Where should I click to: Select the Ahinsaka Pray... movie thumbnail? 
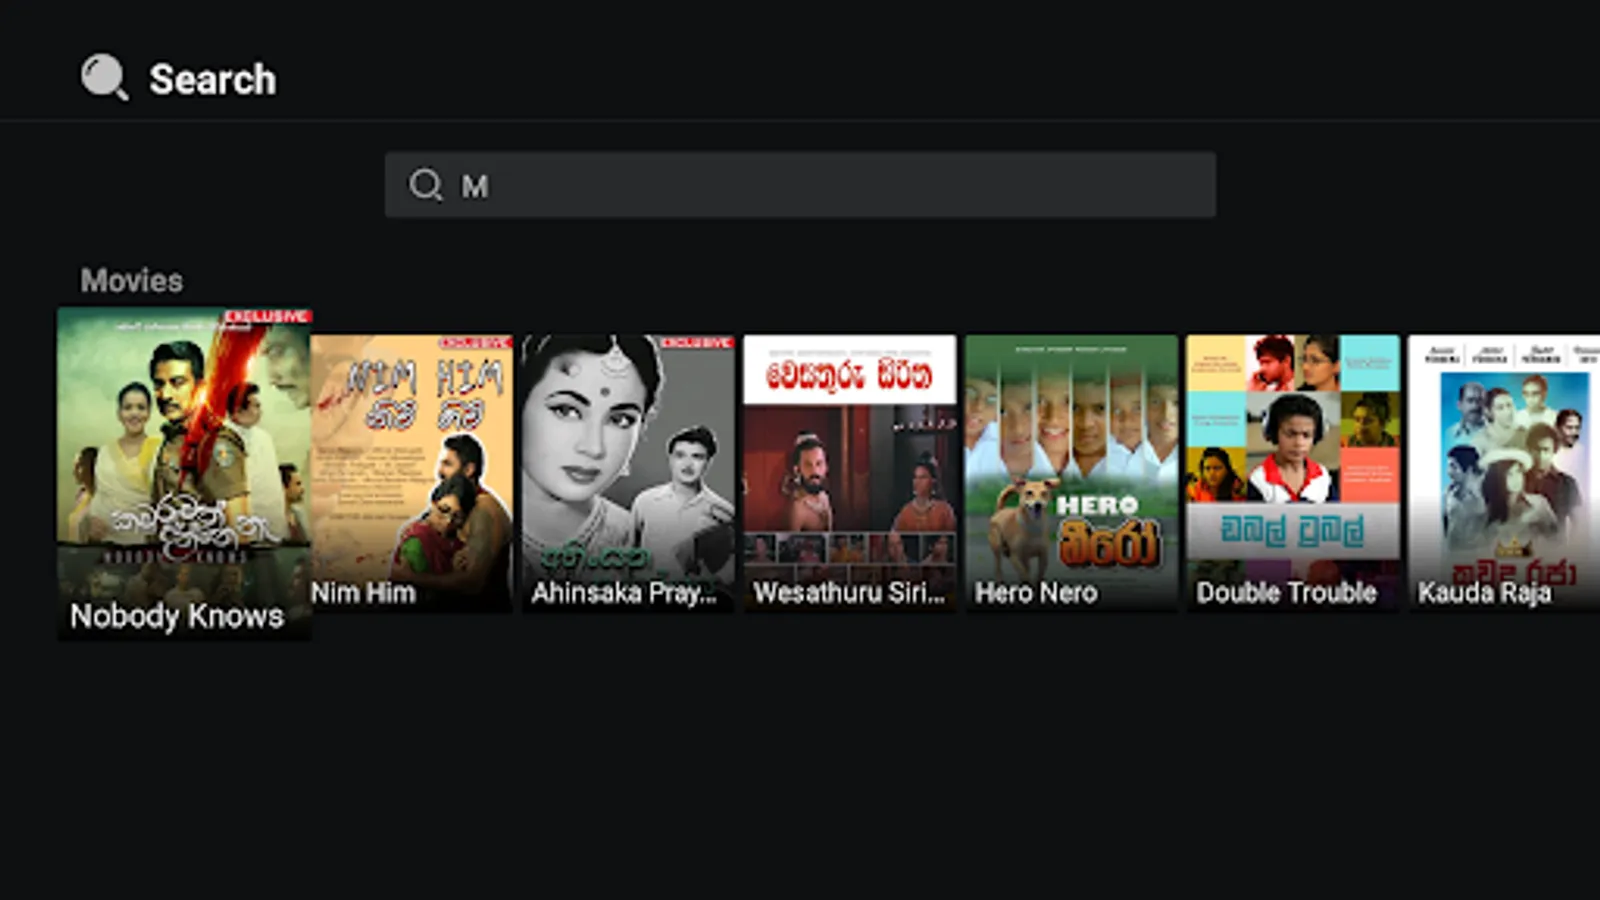point(628,473)
